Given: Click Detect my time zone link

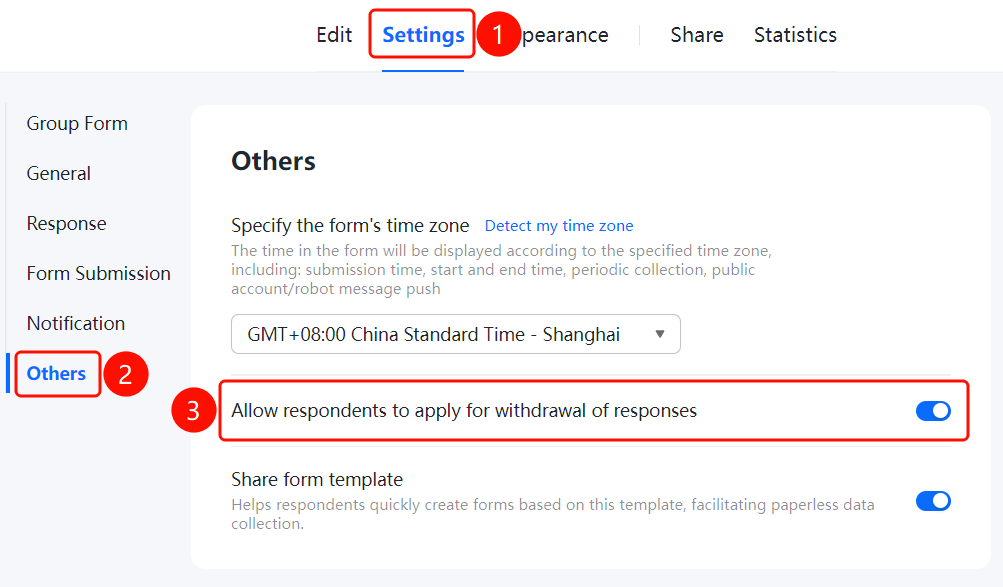Looking at the screenshot, I should coord(558,226).
